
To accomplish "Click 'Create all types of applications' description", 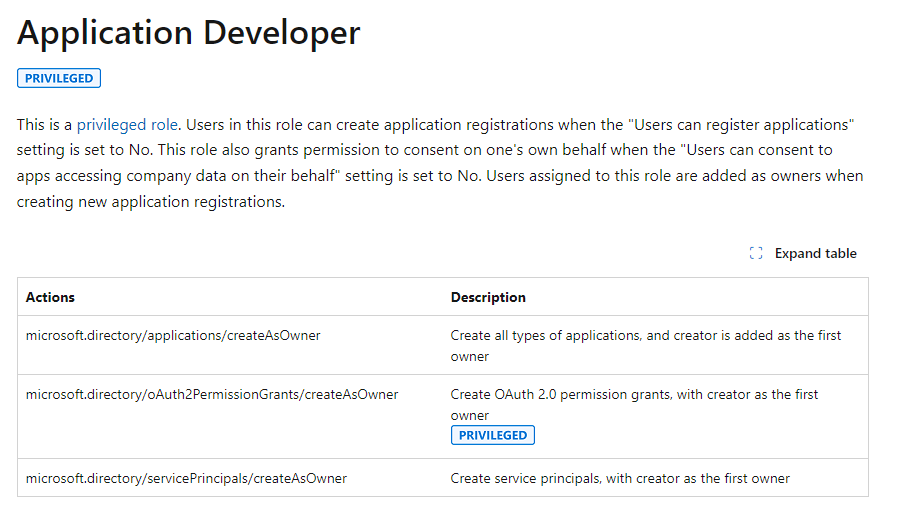I will (646, 345).
